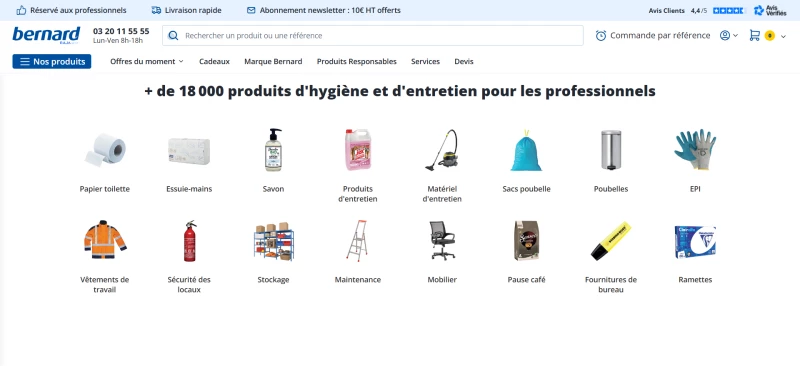
Task: Select the office chair Mobilier image
Action: click(442, 240)
